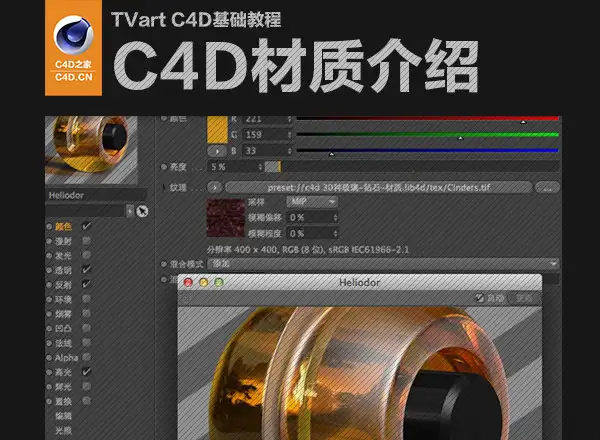Click the color mode arrow button beside B
600x440 pixels.
[x=217, y=151]
